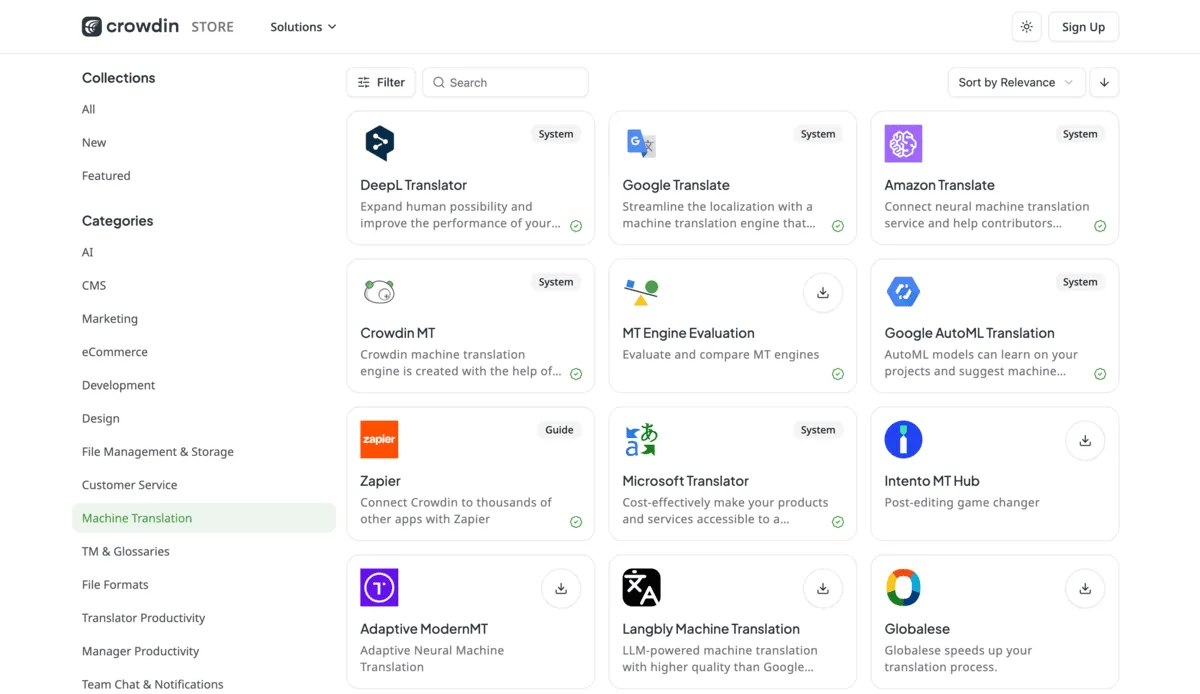Click 'Evaluate and compare MT engines' text
Image resolution: width=1200 pixels, height=694 pixels.
click(720, 354)
